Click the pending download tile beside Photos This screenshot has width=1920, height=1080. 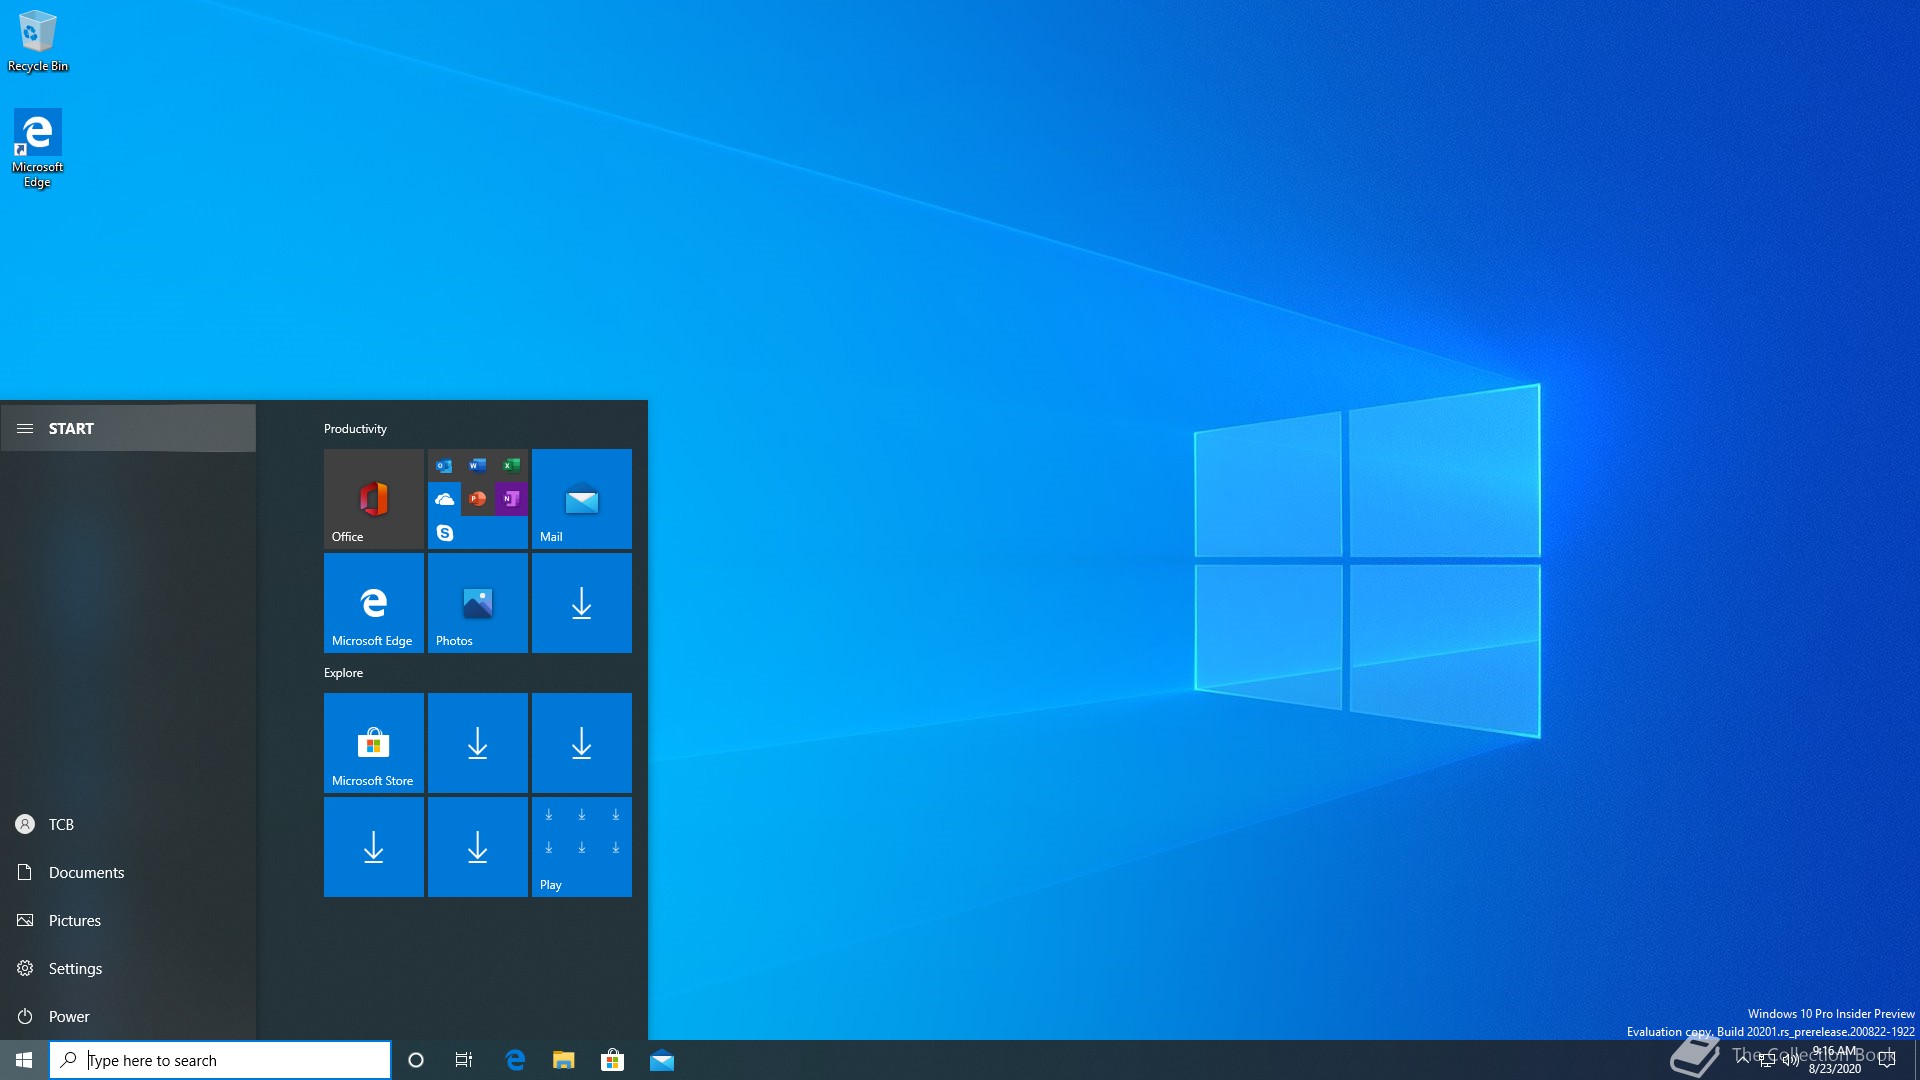pyautogui.click(x=582, y=602)
